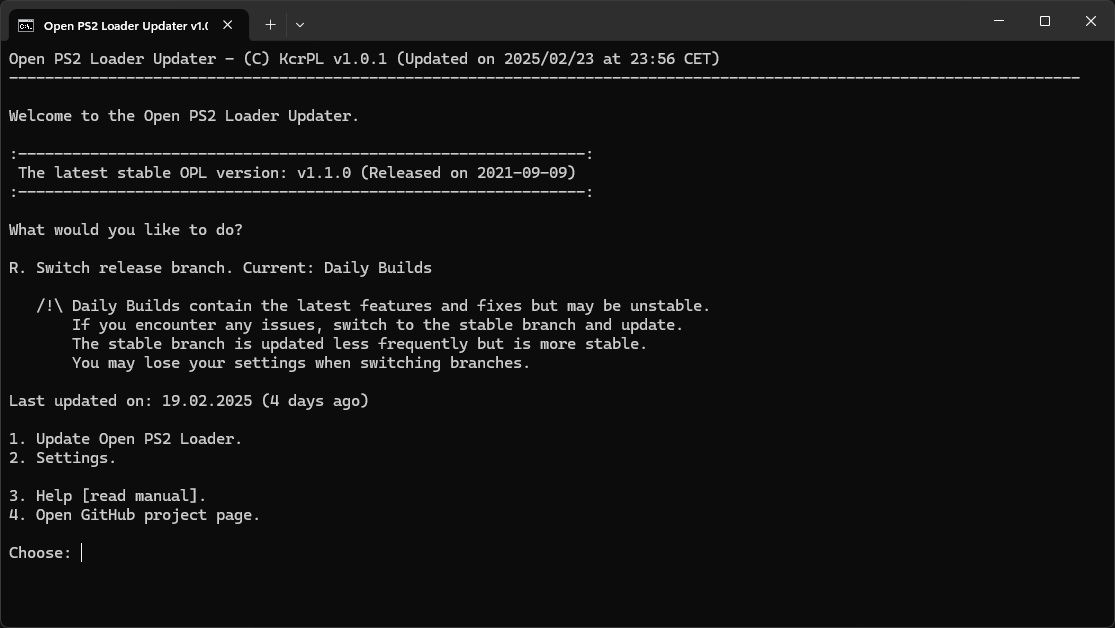This screenshot has width=1115, height=628.
Task: Expand the new tab profile dropdown arrow
Action: [300, 25]
